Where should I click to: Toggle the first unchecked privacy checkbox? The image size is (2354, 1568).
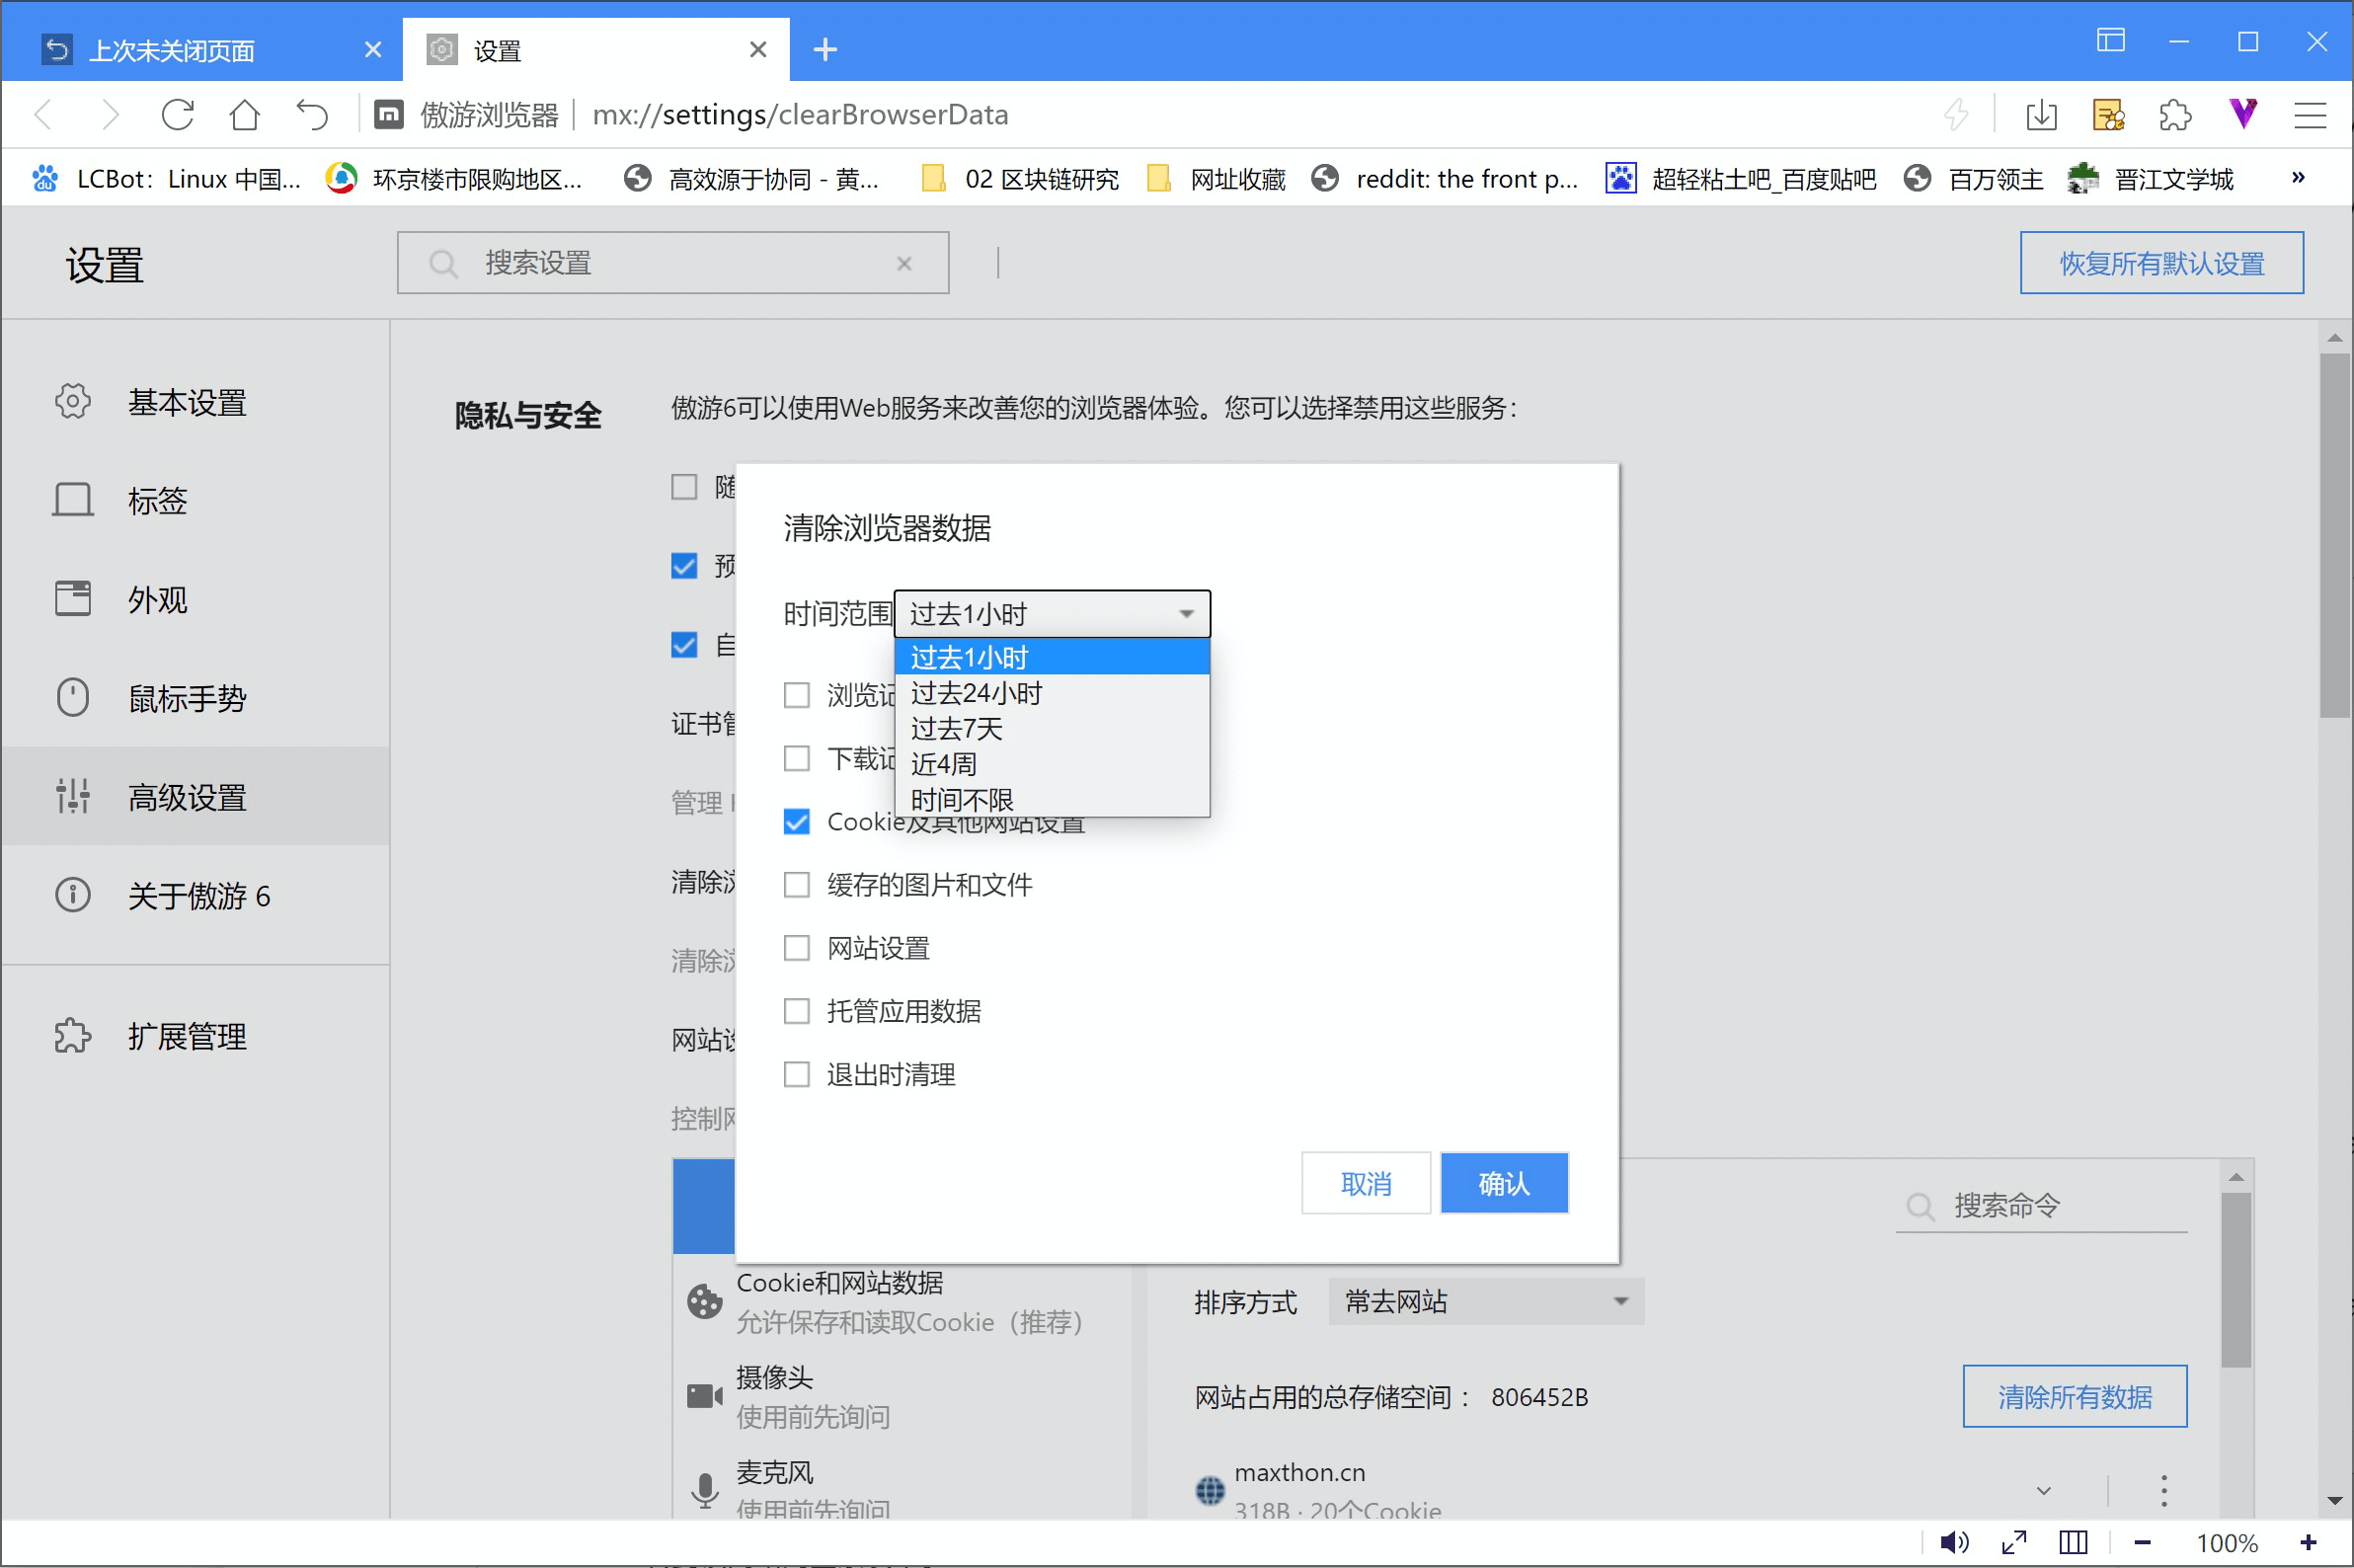[684, 487]
